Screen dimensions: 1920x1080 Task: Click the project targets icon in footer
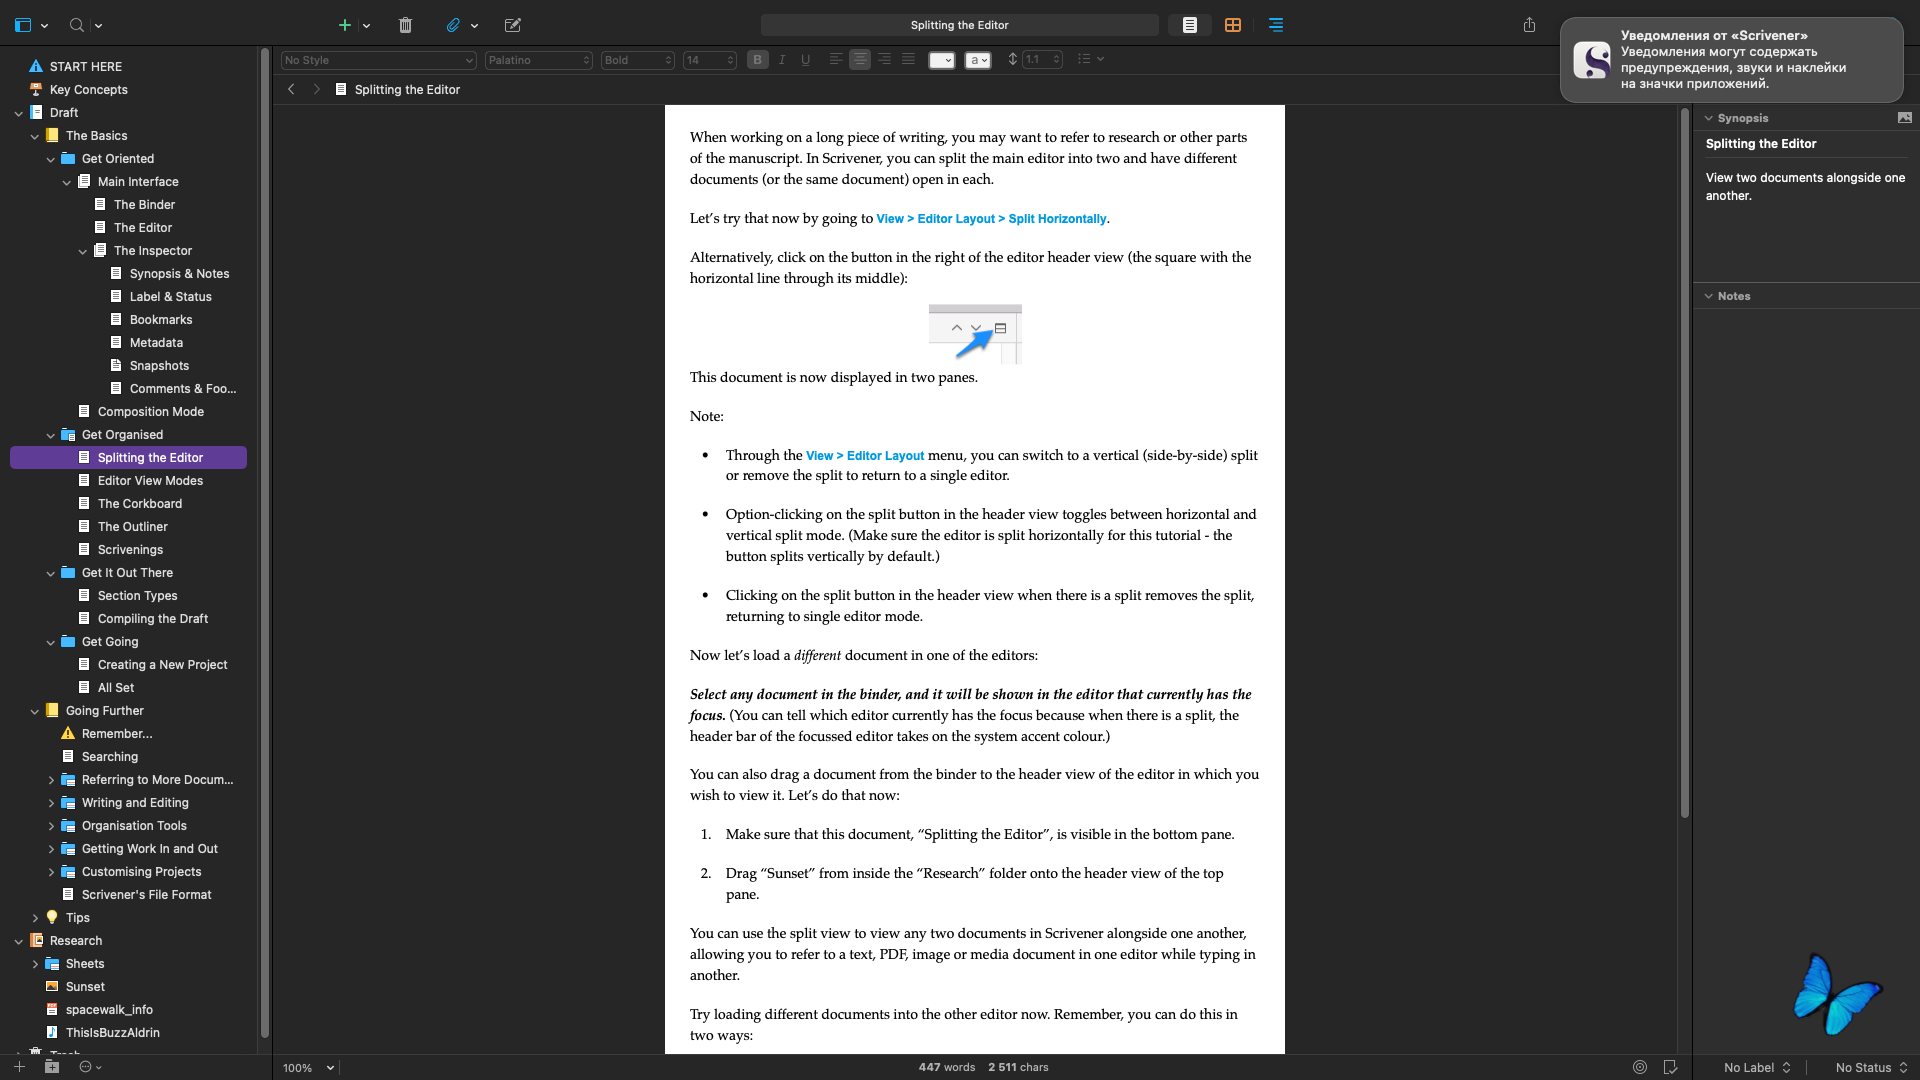point(1640,1067)
